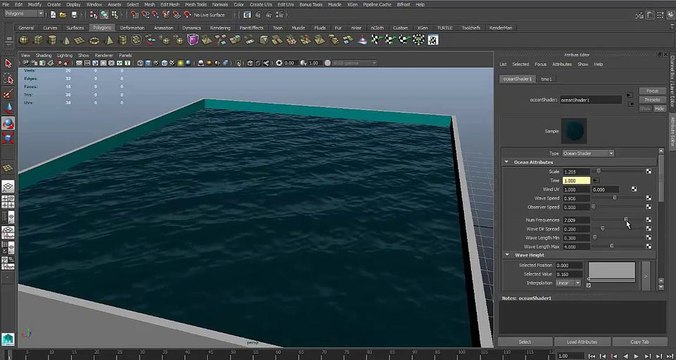Click the Wind UV map checker button

click(x=634, y=189)
